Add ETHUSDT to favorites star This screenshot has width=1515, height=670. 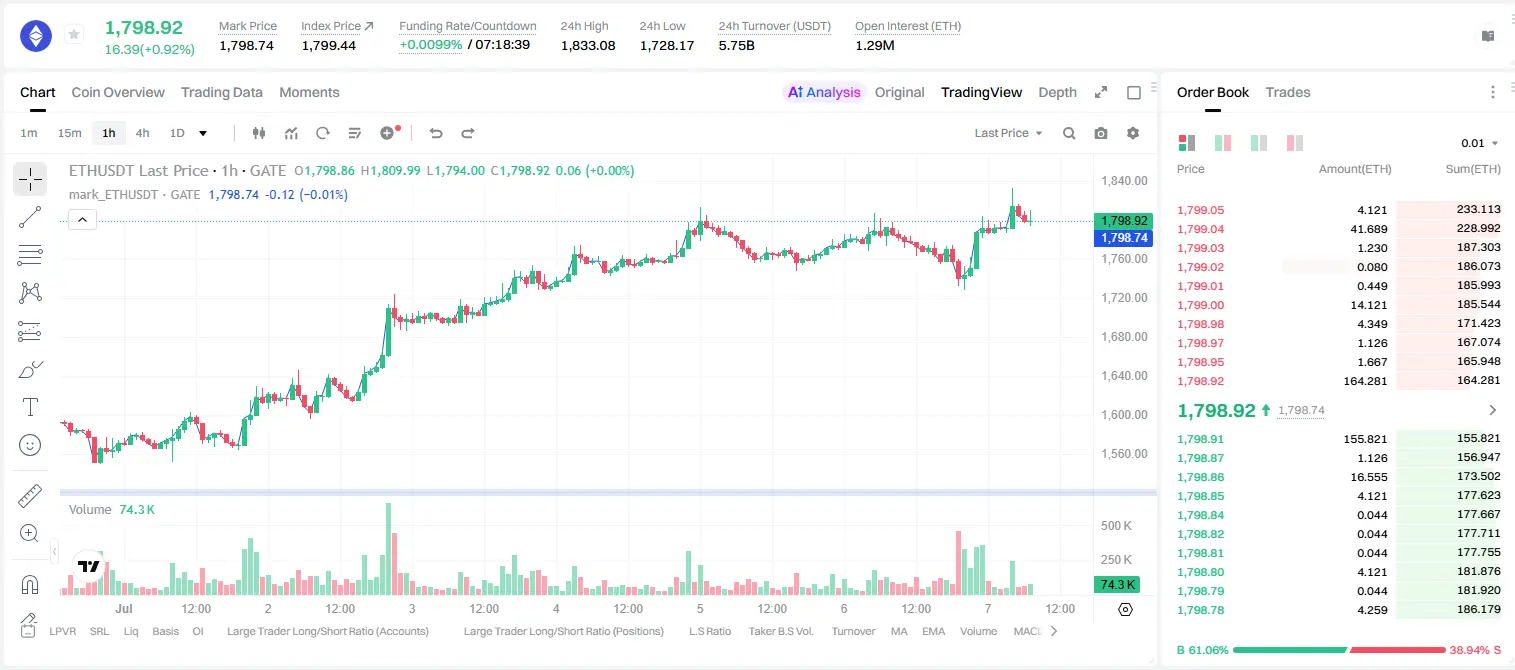point(74,35)
